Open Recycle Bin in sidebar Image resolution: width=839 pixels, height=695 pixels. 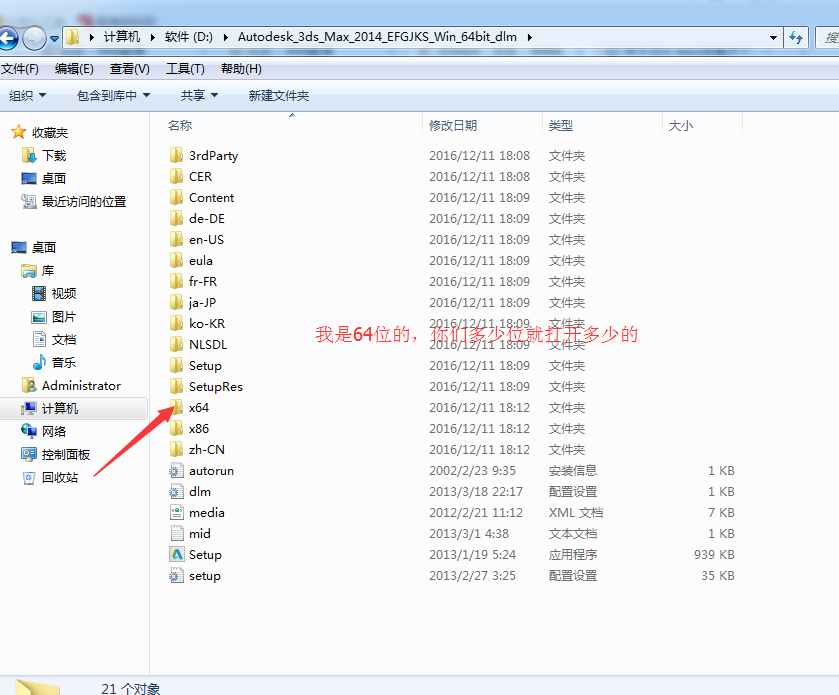click(59, 477)
